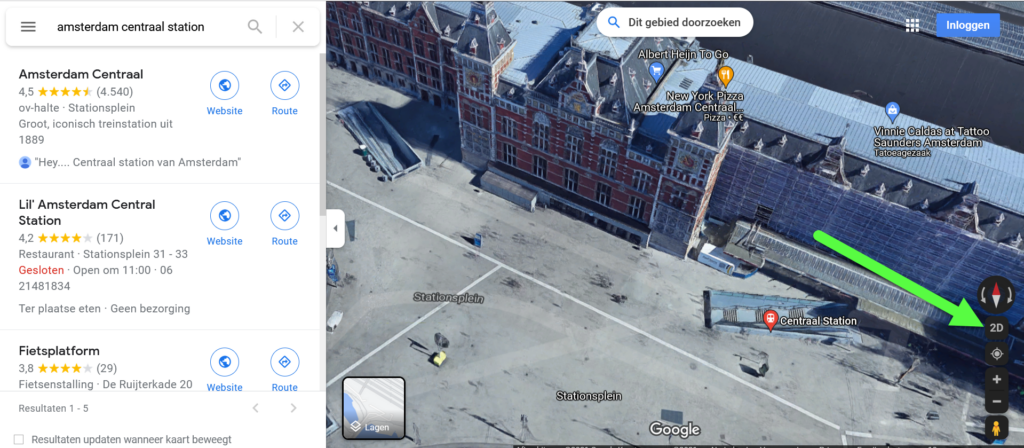Screen dimensions: 1024x448
Task: Zoom out on the map
Action: coord(996,402)
